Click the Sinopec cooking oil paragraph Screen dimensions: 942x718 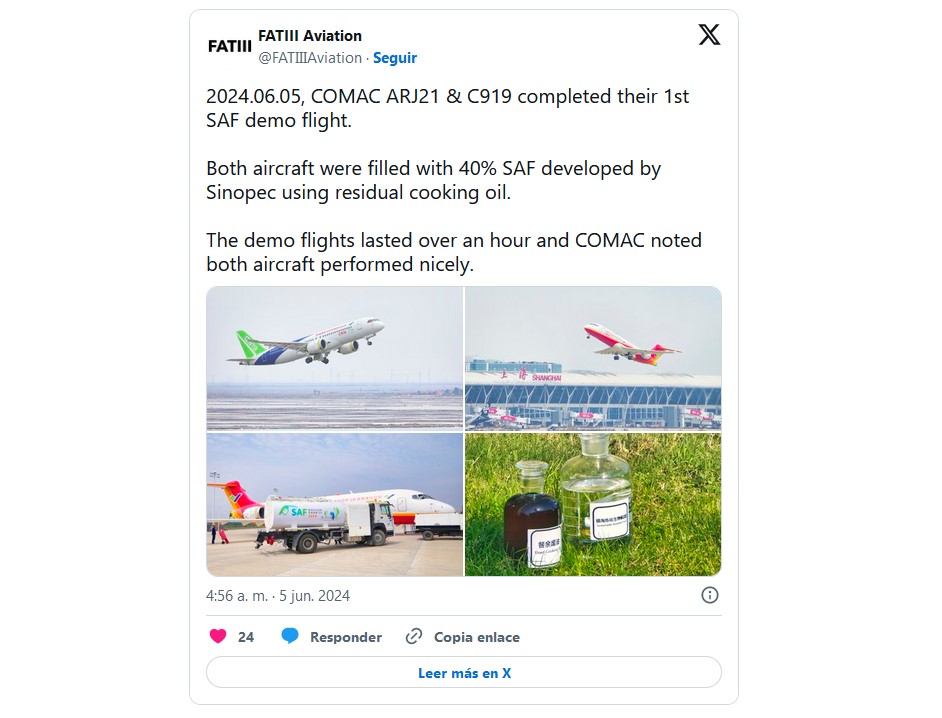433,180
